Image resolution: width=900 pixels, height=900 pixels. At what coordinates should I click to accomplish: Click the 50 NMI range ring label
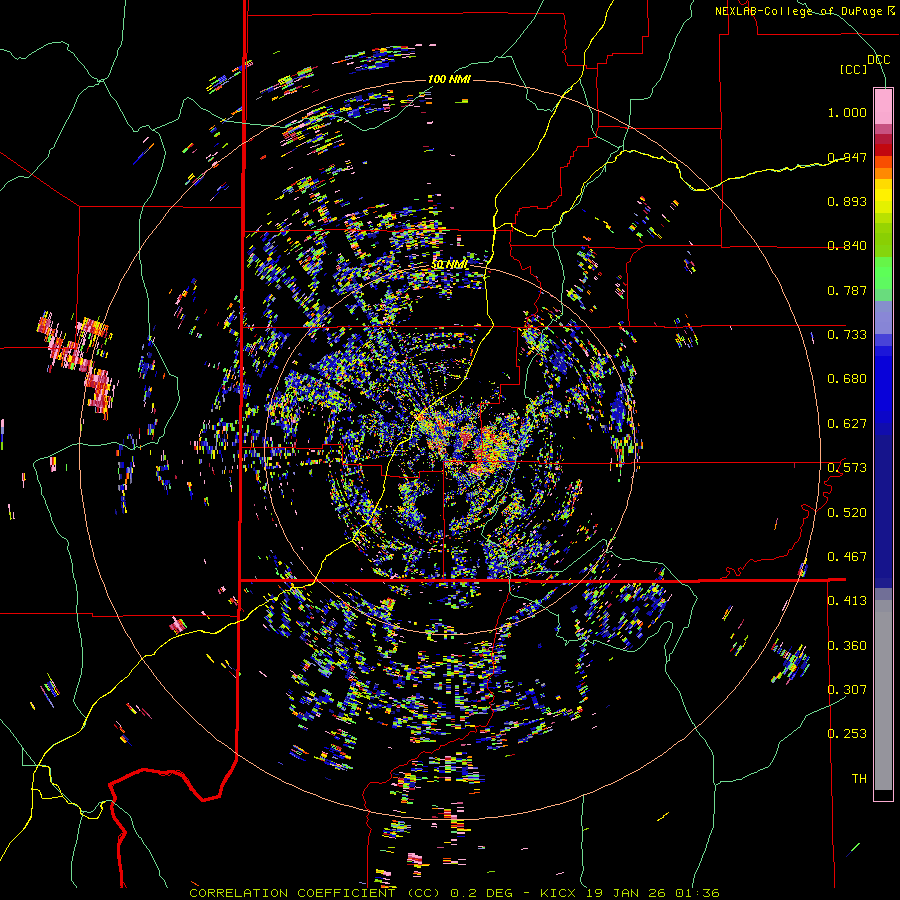[x=450, y=265]
